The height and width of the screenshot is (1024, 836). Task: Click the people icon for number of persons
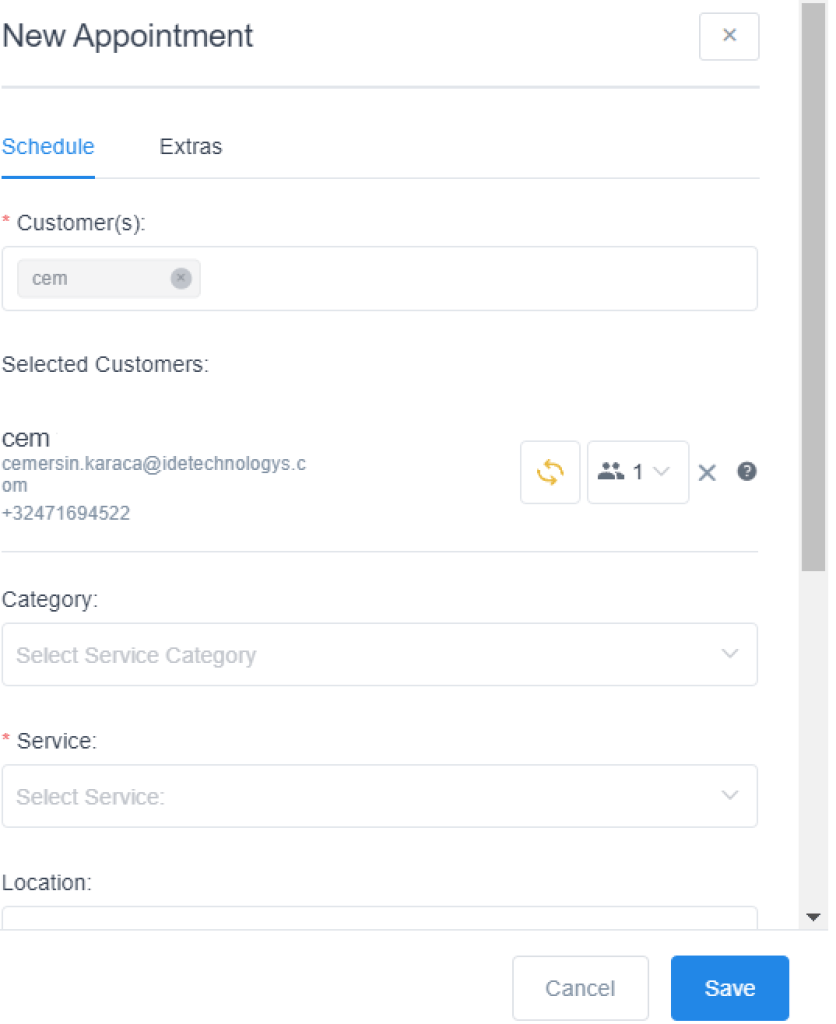click(611, 472)
